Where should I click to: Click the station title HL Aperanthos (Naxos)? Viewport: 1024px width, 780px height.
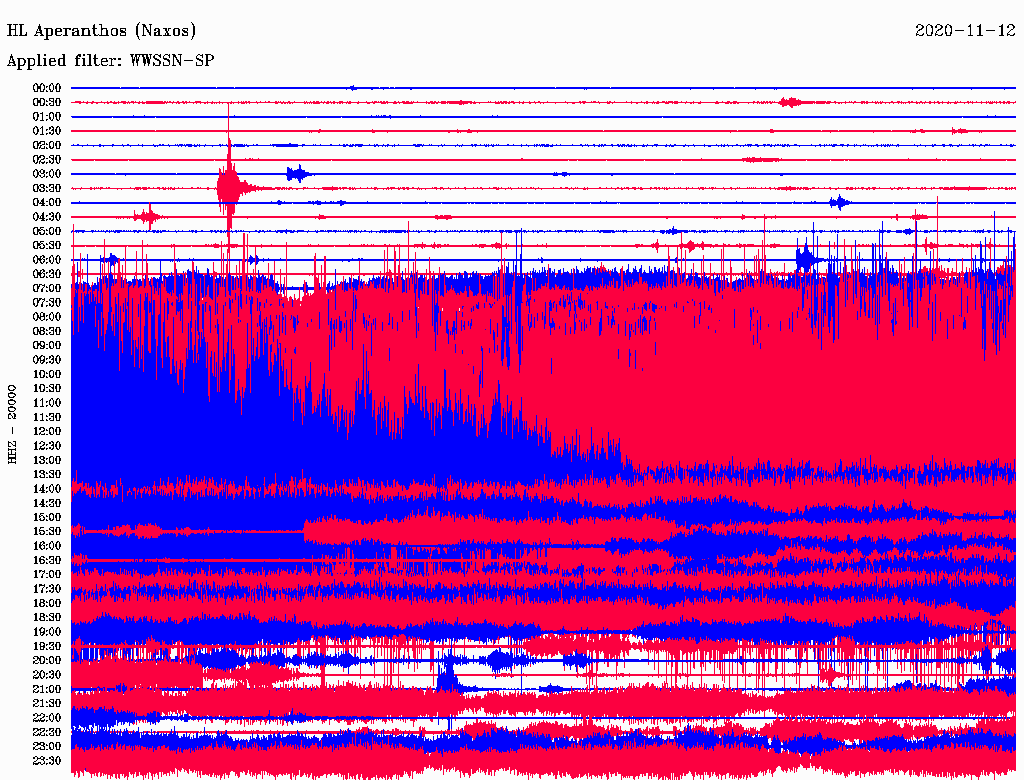(101, 31)
